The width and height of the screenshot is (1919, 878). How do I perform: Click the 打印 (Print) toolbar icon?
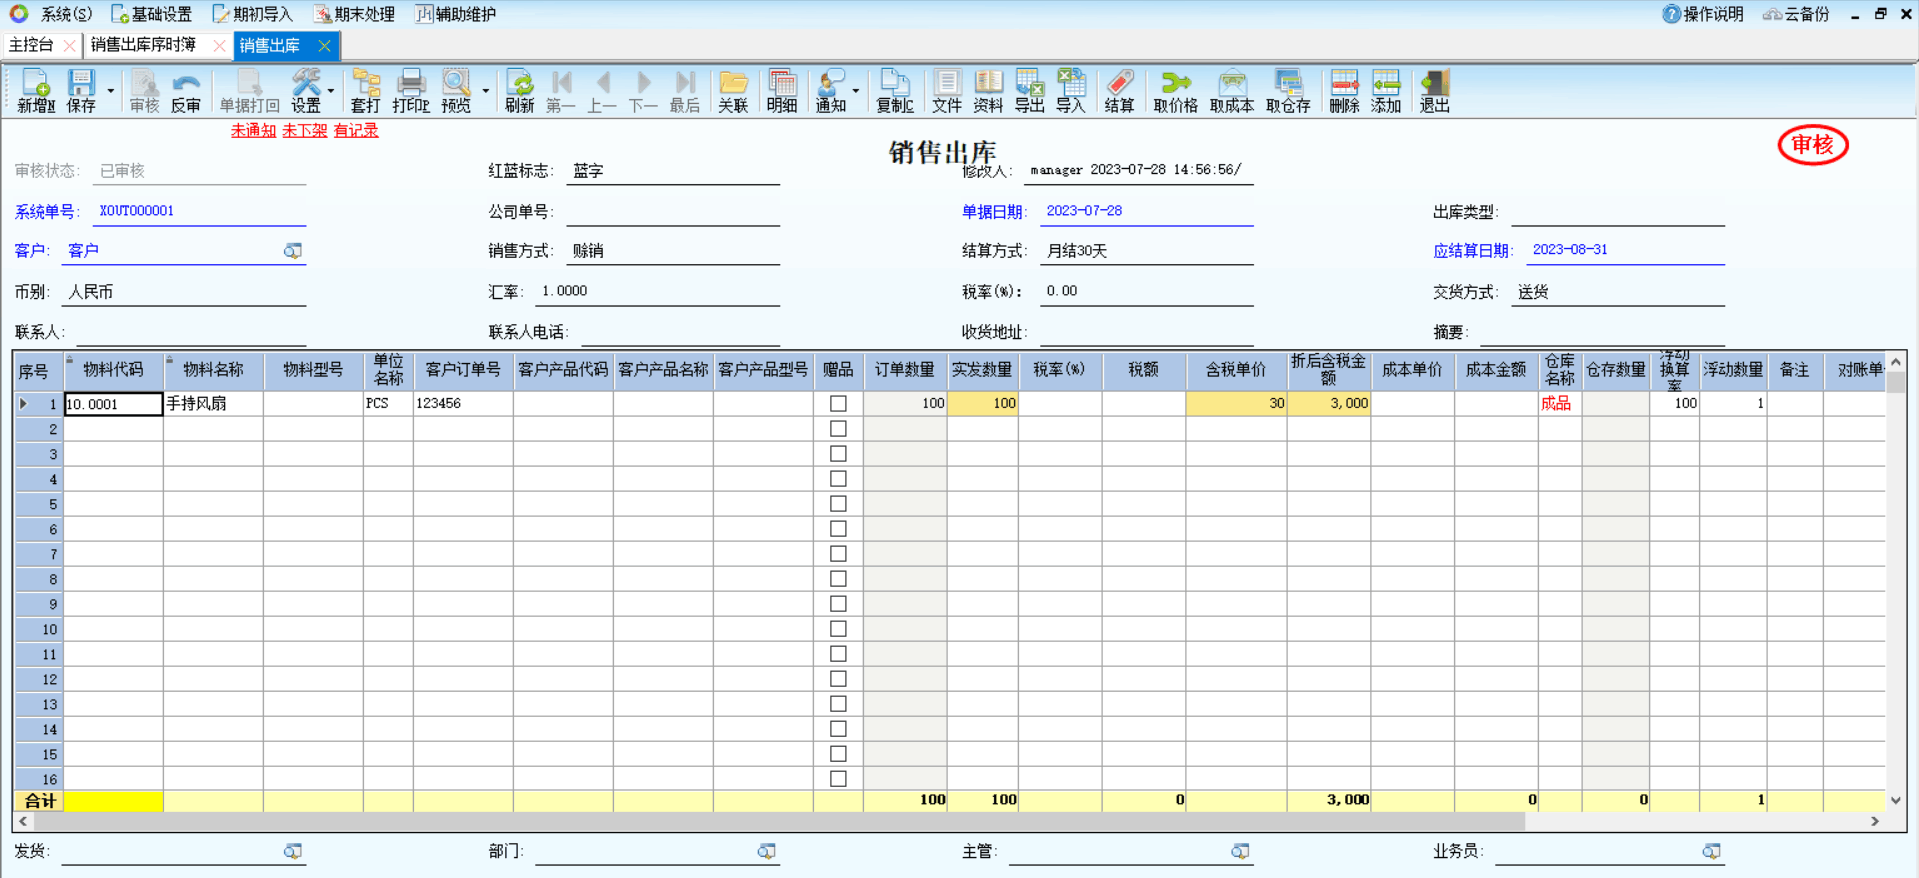[411, 91]
